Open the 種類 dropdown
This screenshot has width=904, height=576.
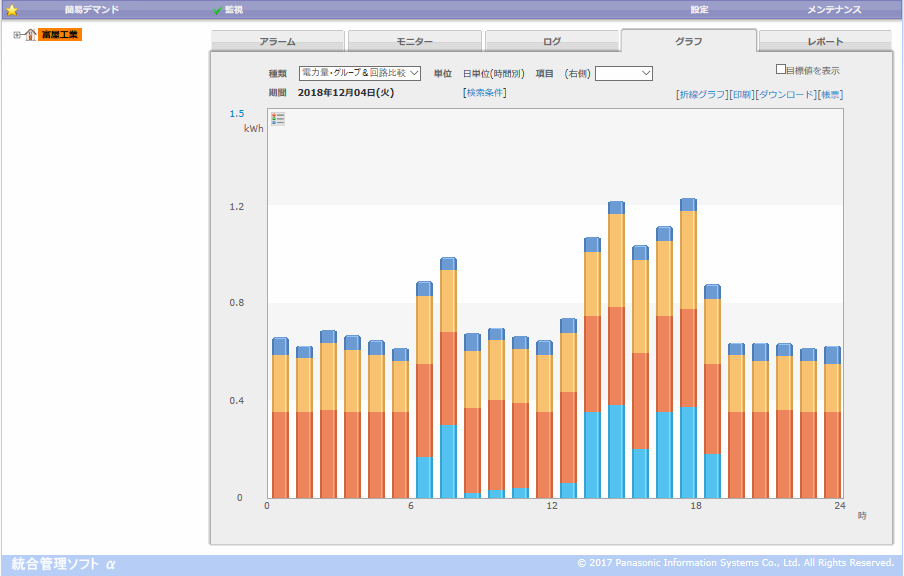pyautogui.click(x=360, y=73)
